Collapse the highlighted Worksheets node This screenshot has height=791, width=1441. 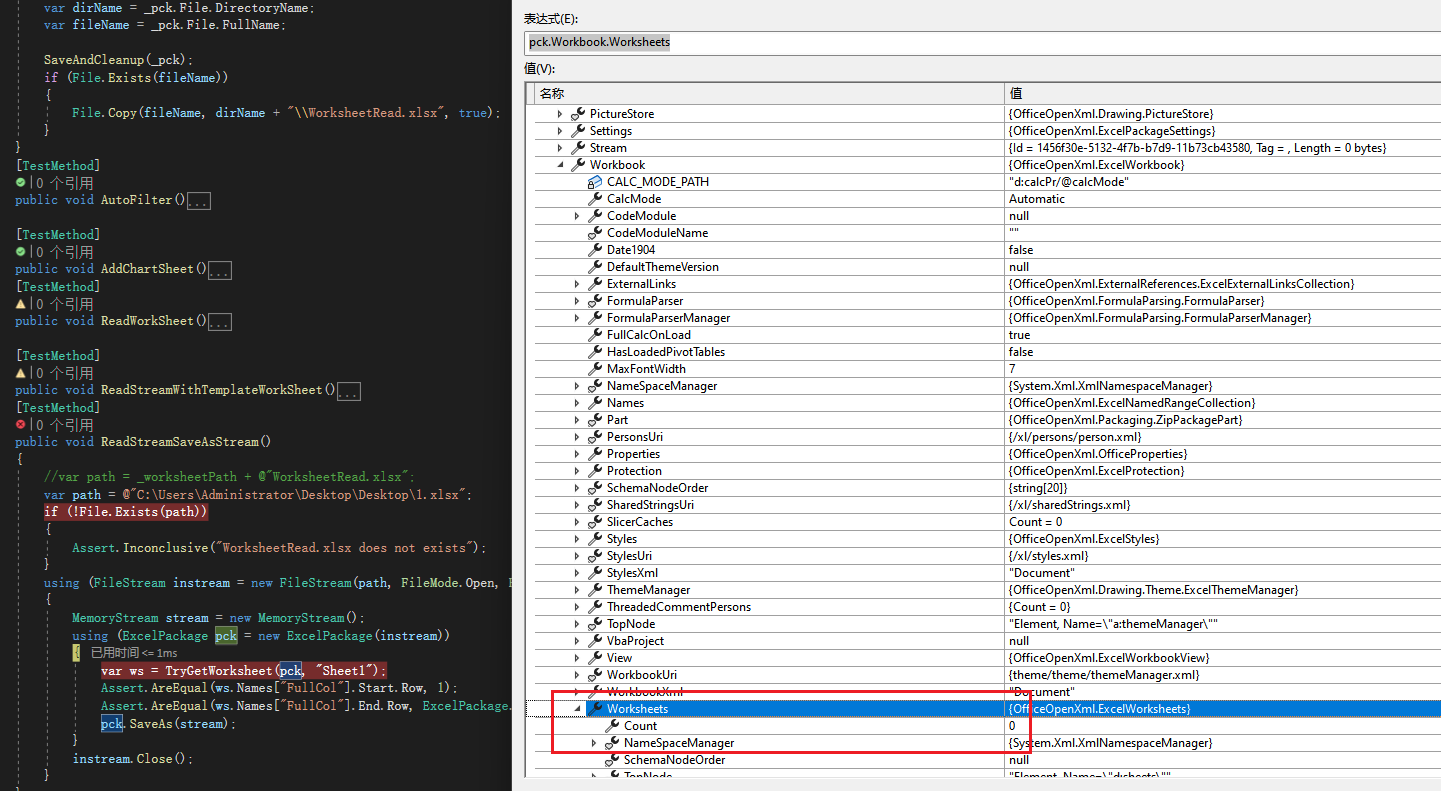[577, 708]
